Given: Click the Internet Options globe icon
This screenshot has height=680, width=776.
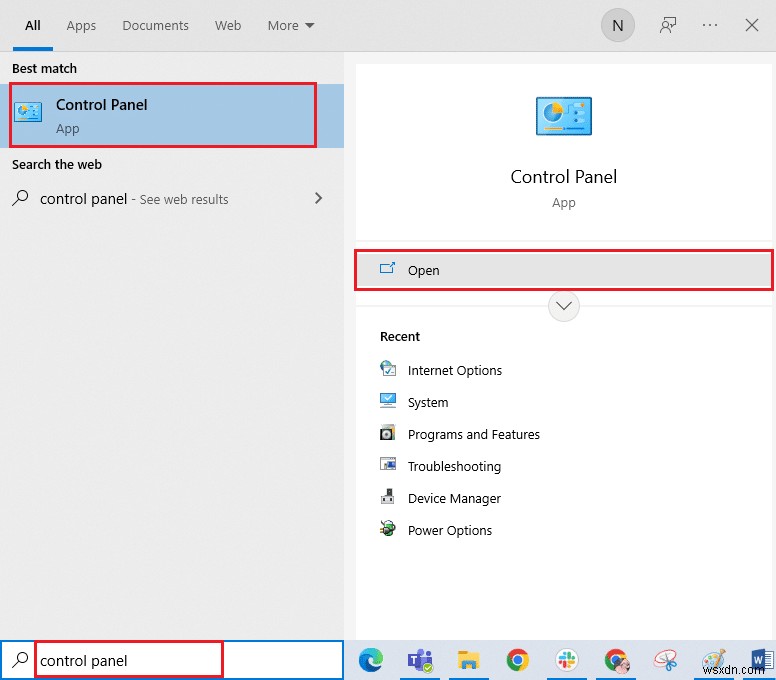Looking at the screenshot, I should 388,369.
